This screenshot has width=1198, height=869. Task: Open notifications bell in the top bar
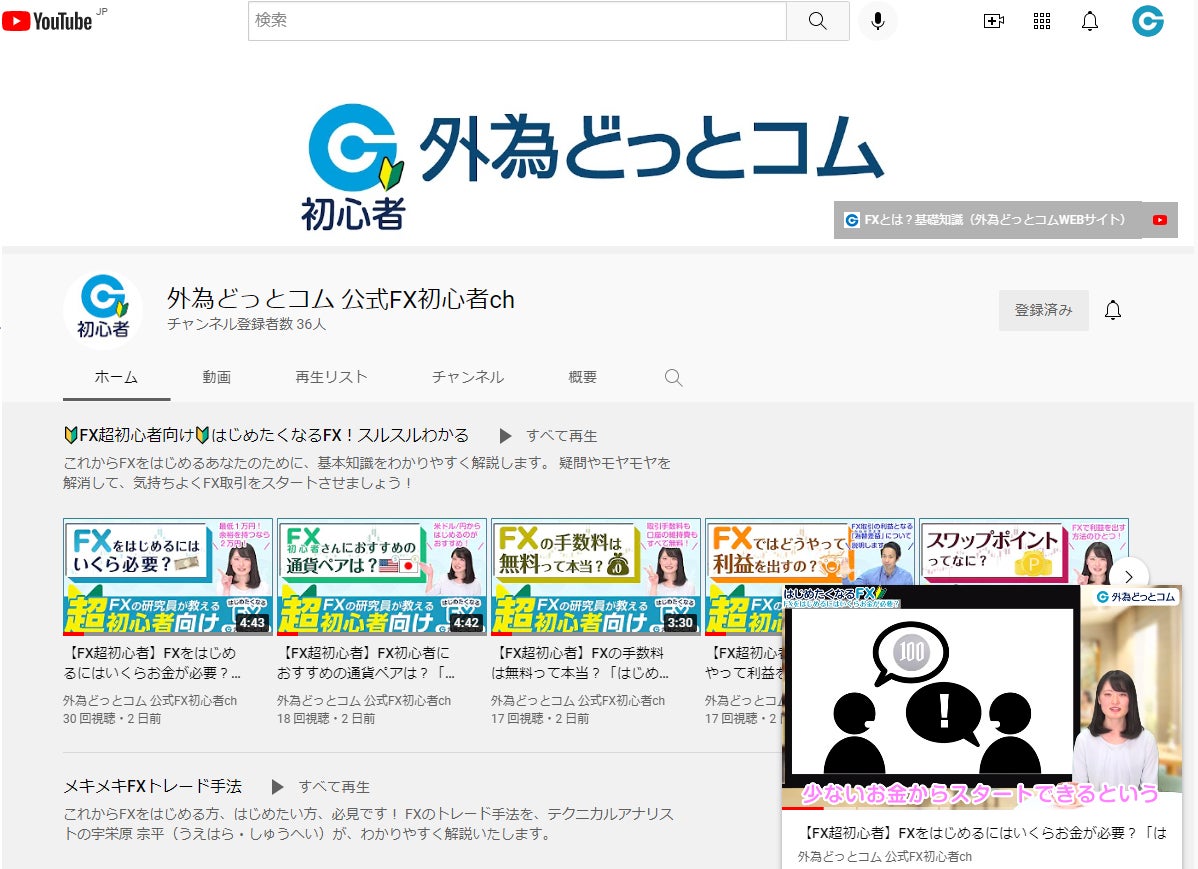point(1090,21)
